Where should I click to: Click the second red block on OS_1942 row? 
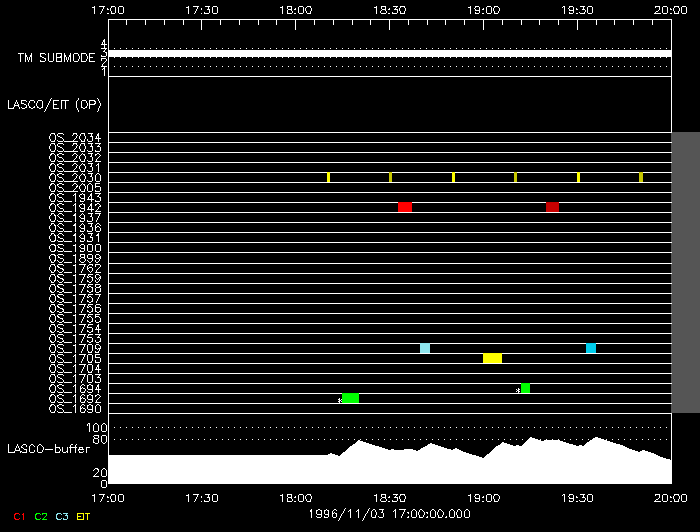pos(552,207)
